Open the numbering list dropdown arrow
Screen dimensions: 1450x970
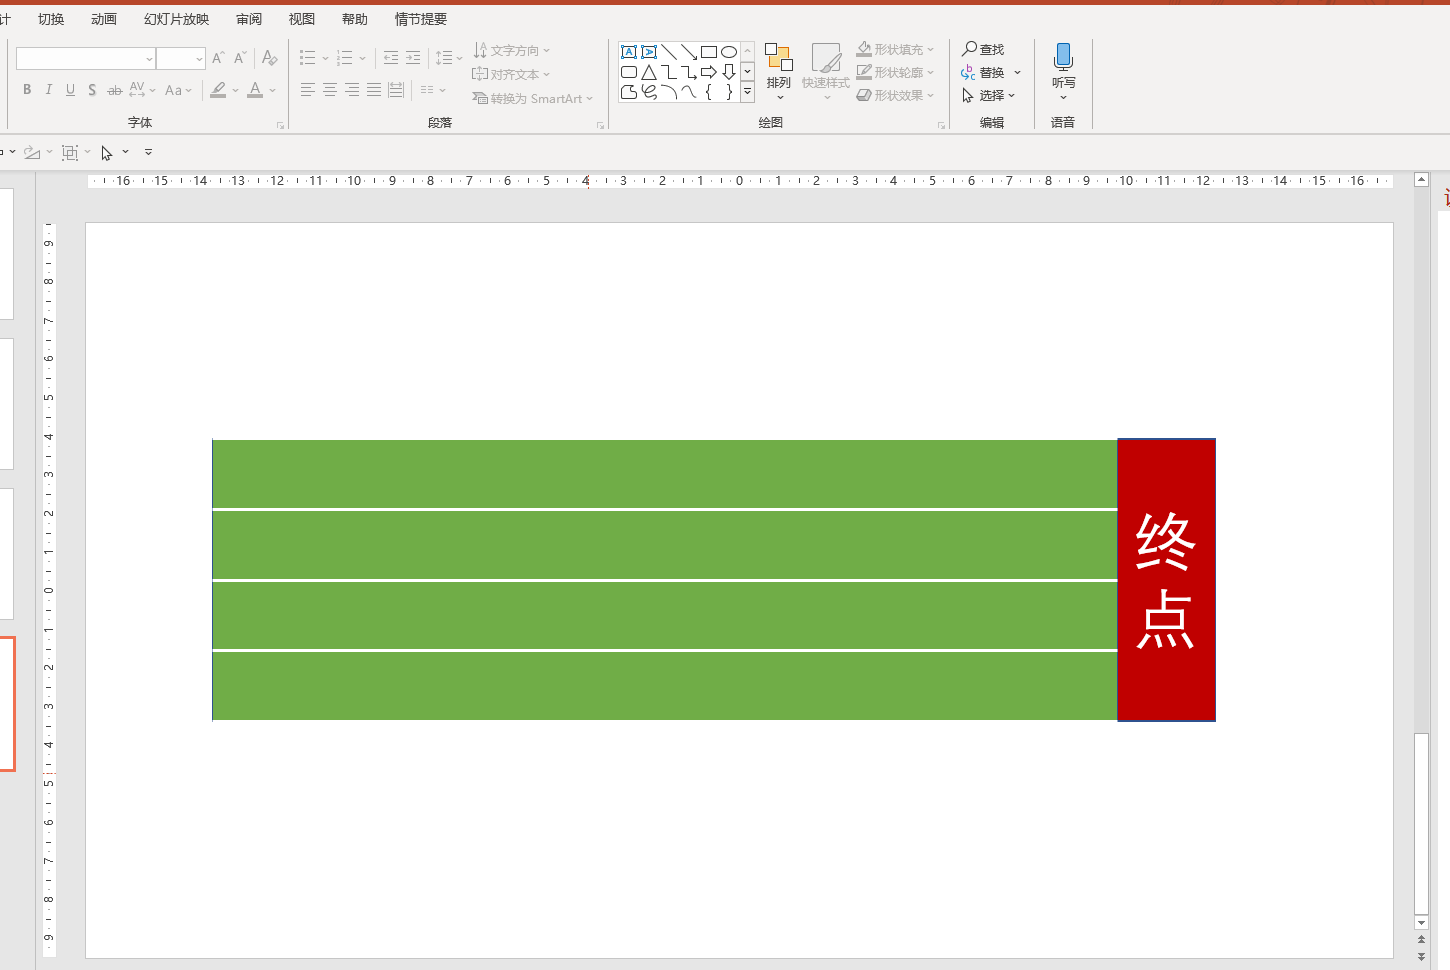coord(362,58)
